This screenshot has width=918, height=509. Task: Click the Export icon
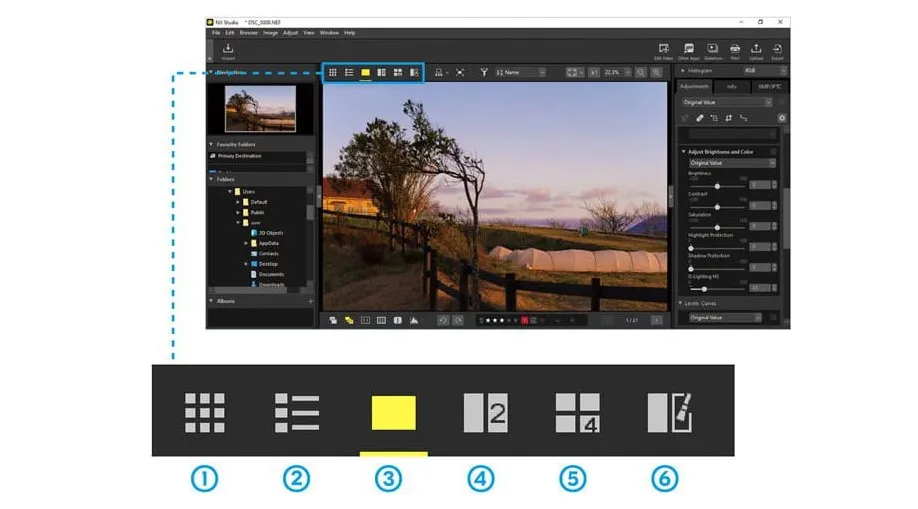click(x=777, y=50)
